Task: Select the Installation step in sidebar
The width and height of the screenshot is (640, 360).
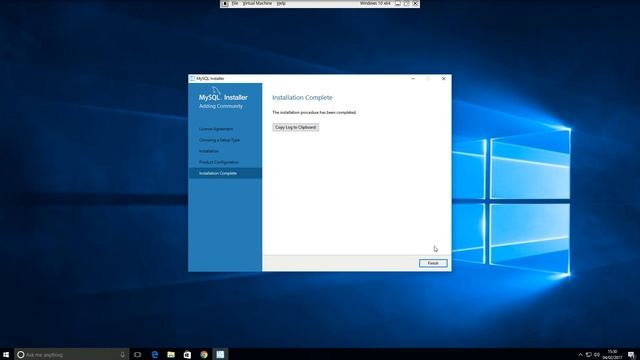Action: [x=209, y=151]
